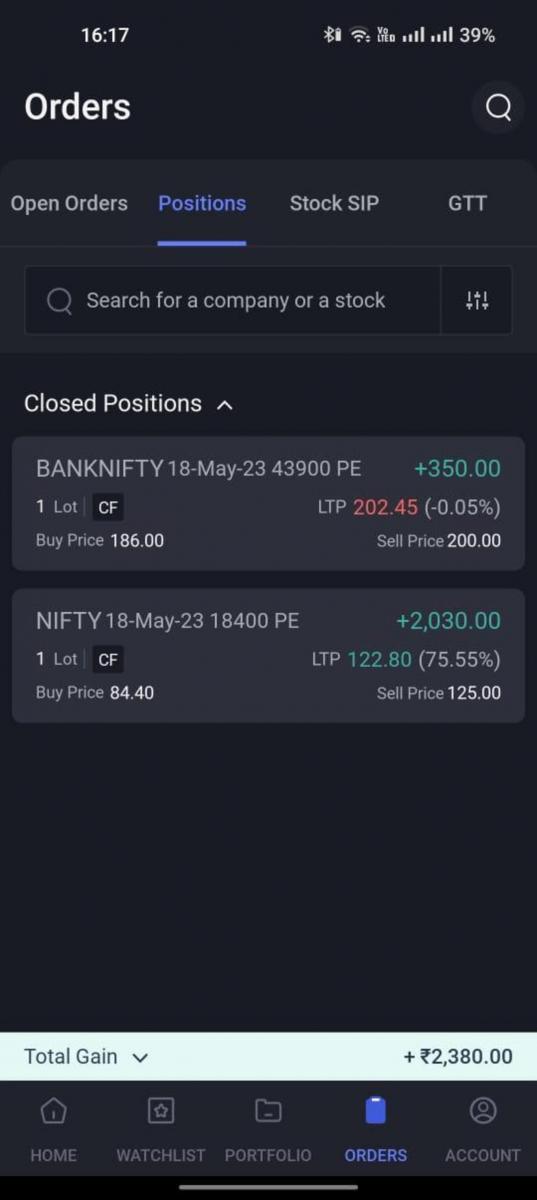537x1200 pixels.
Task: Open the Watchlist star icon
Action: [x=161, y=1111]
